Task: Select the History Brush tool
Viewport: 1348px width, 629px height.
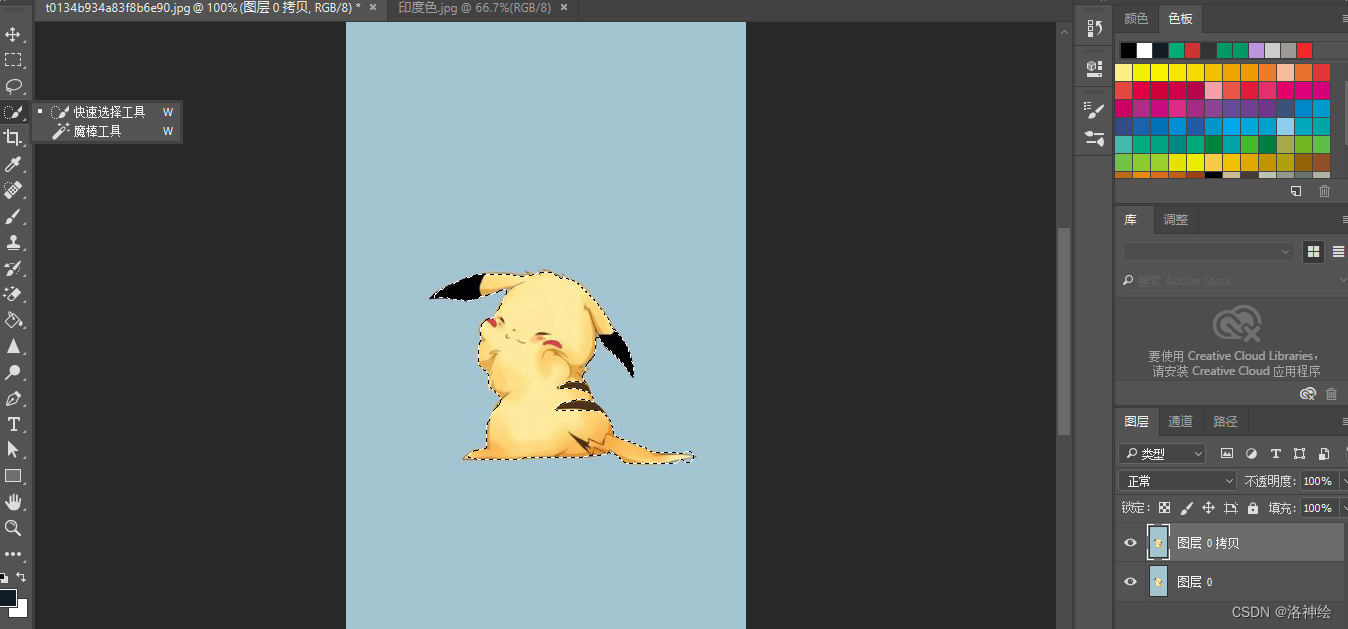Action: [x=13, y=268]
